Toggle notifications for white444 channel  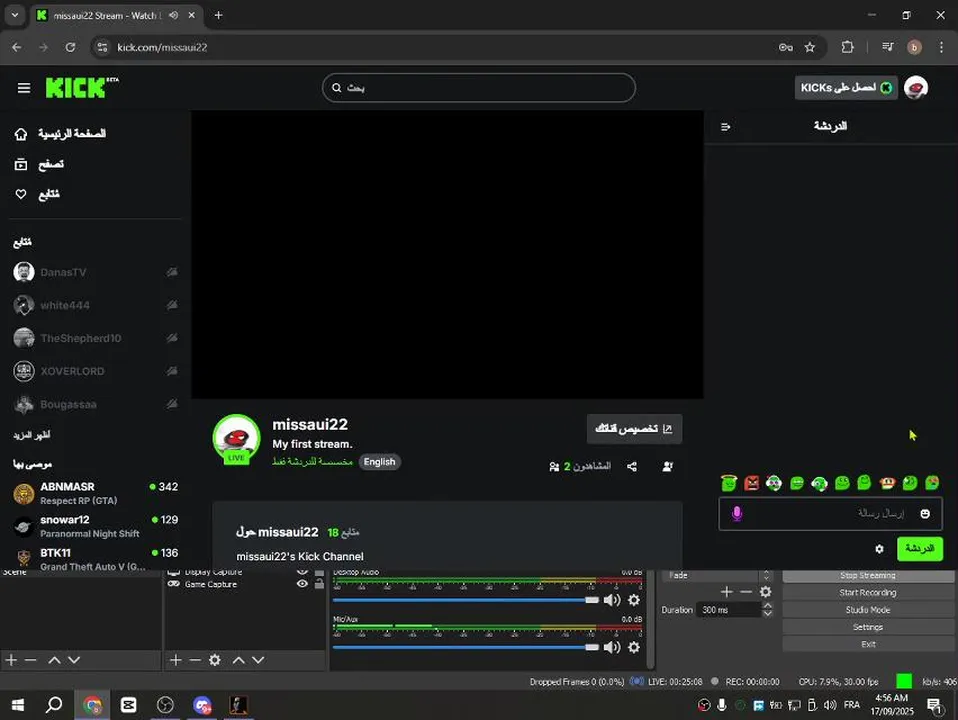click(172, 305)
